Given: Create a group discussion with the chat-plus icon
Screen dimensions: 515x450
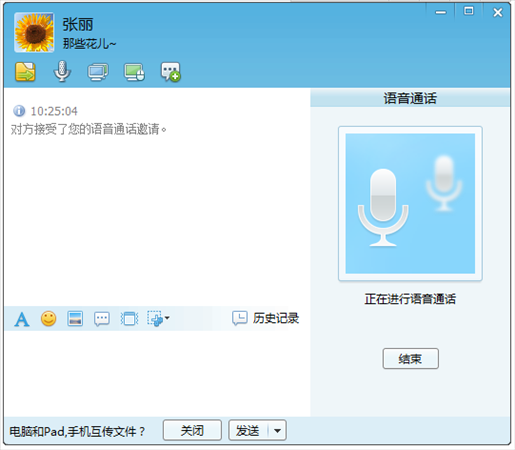Looking at the screenshot, I should pos(171,72).
